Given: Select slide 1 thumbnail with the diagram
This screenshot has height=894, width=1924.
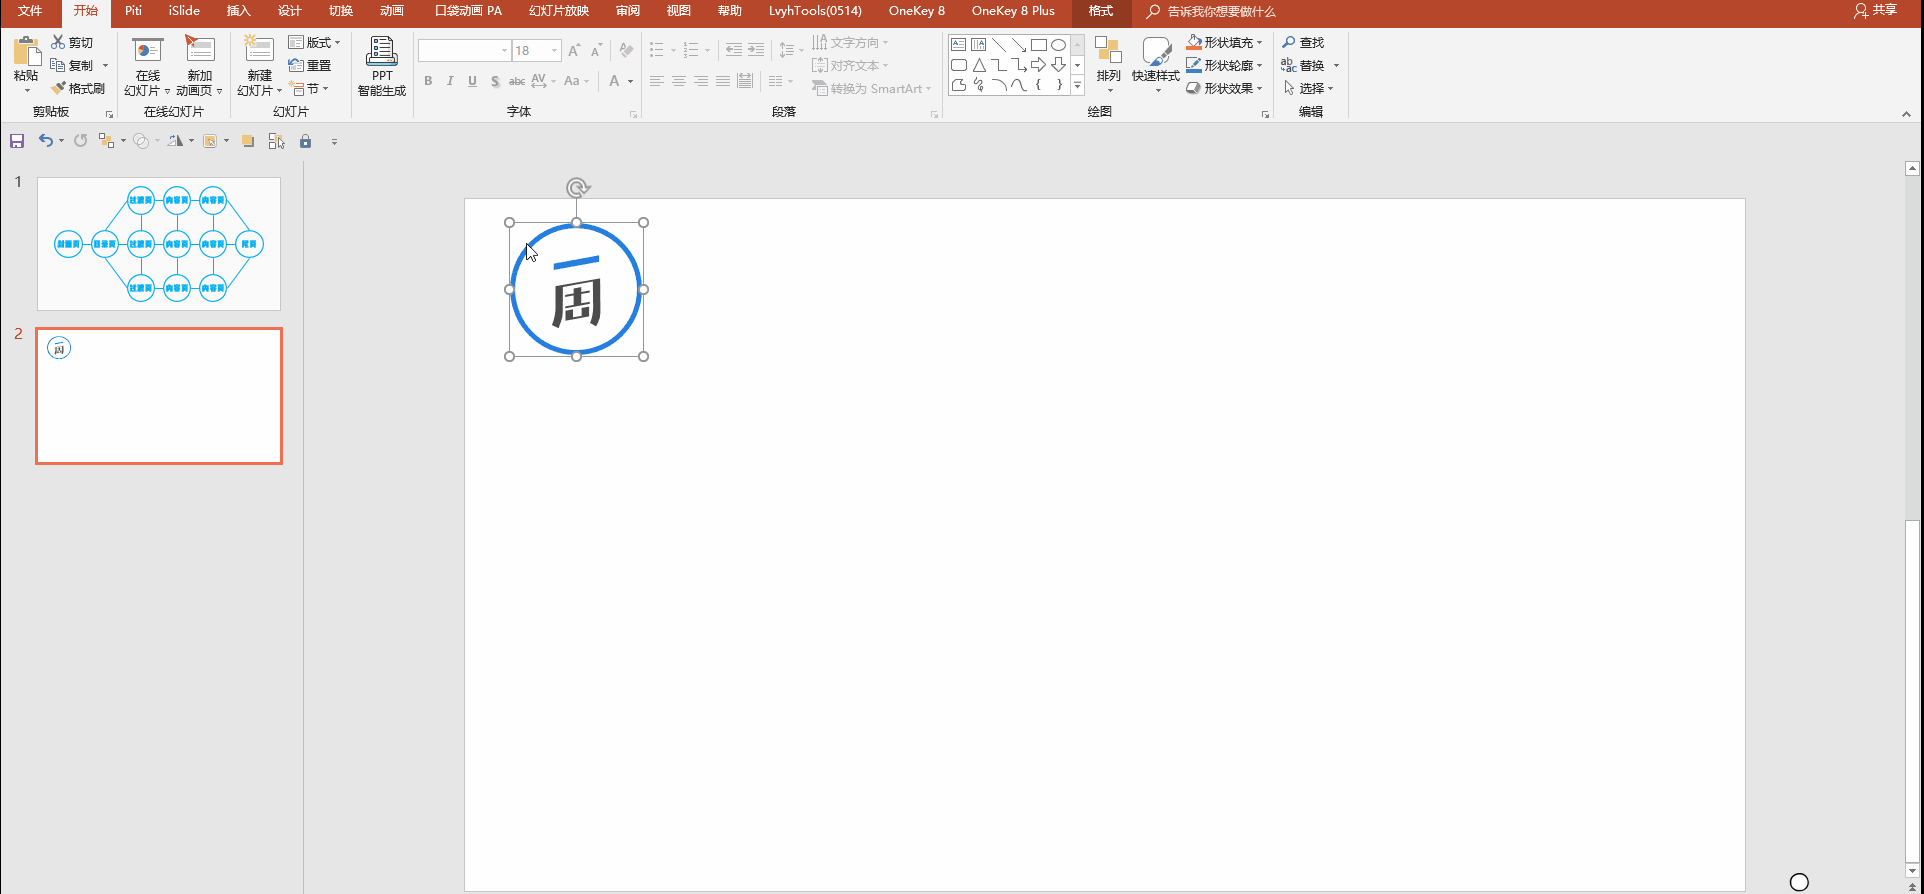Looking at the screenshot, I should tap(159, 244).
